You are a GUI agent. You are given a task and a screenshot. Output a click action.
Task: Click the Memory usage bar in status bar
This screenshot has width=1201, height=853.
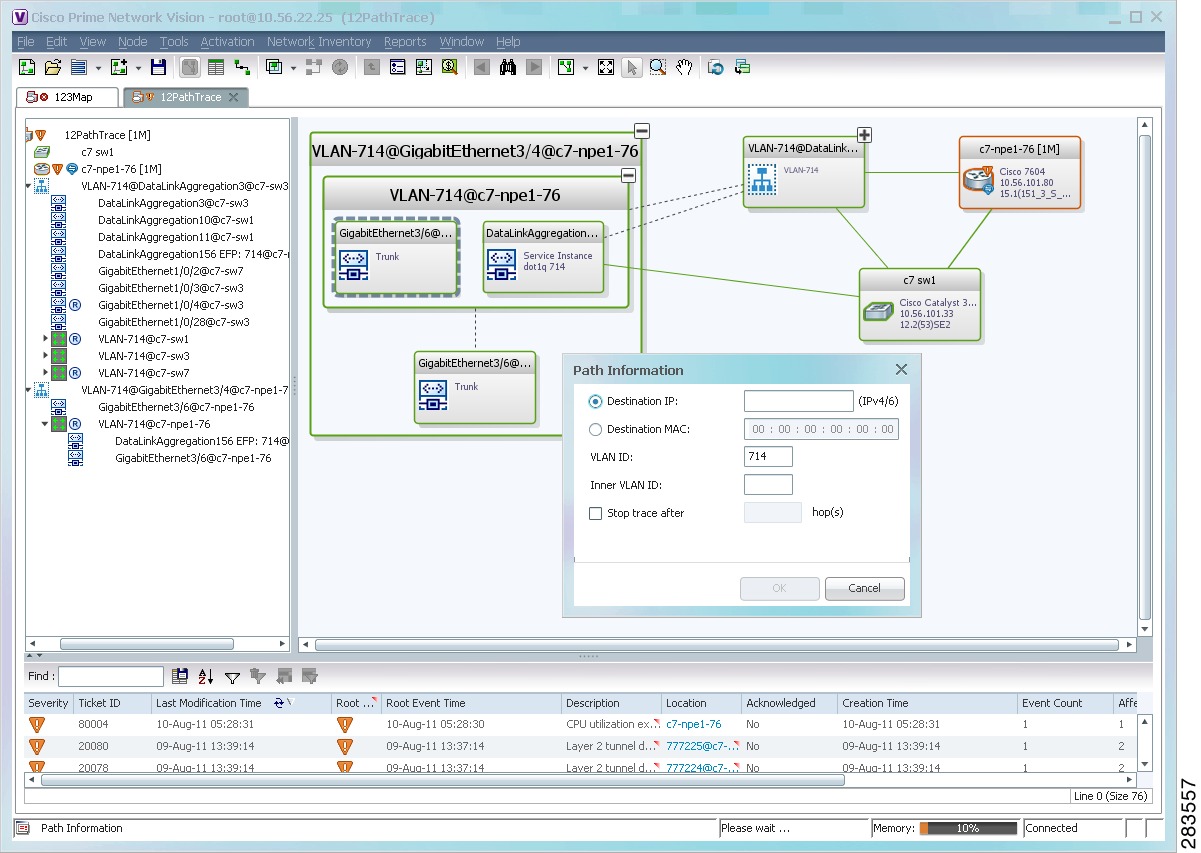pyautogui.click(x=968, y=829)
